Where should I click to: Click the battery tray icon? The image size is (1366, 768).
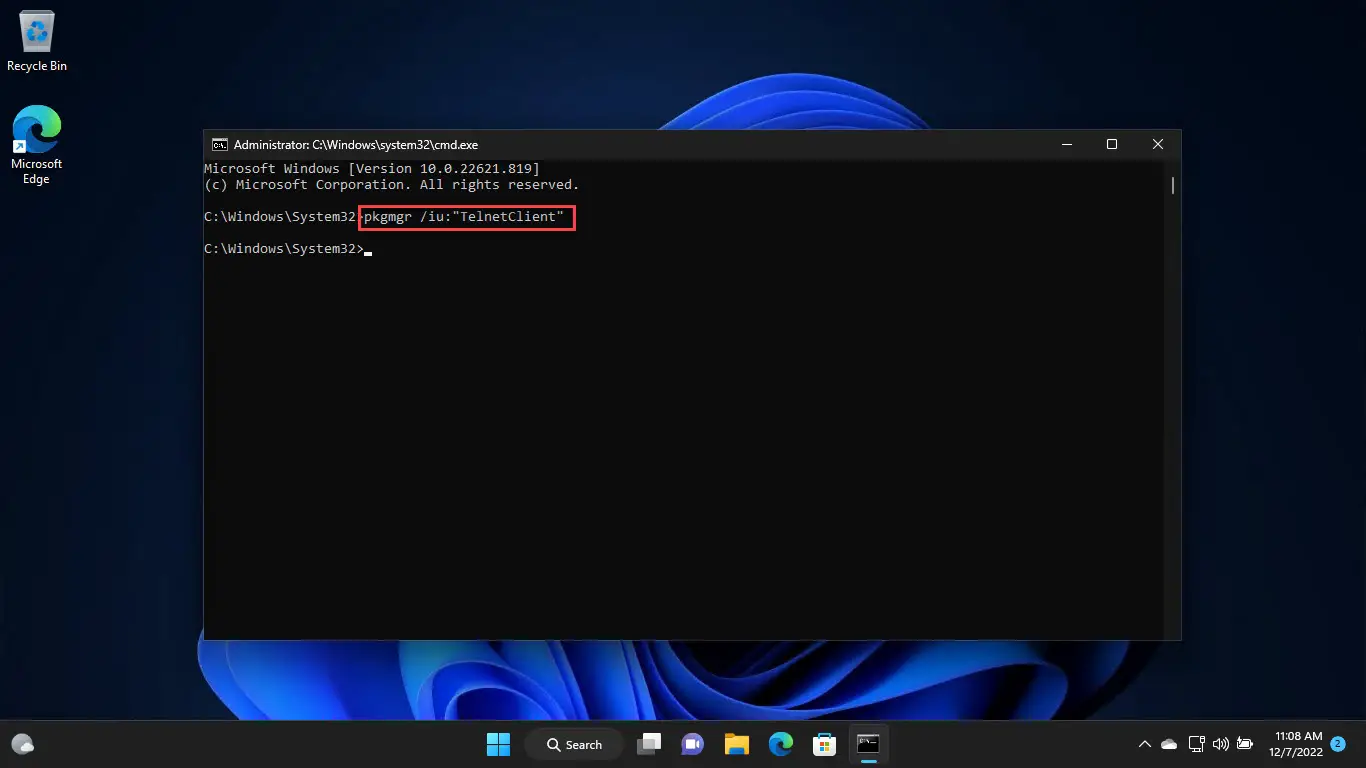(x=1245, y=744)
